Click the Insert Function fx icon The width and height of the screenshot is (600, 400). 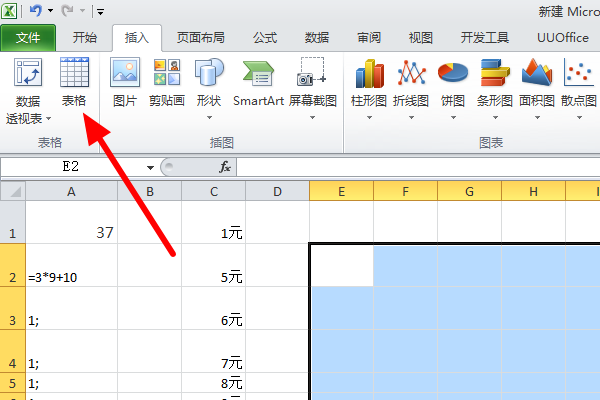pos(225,167)
